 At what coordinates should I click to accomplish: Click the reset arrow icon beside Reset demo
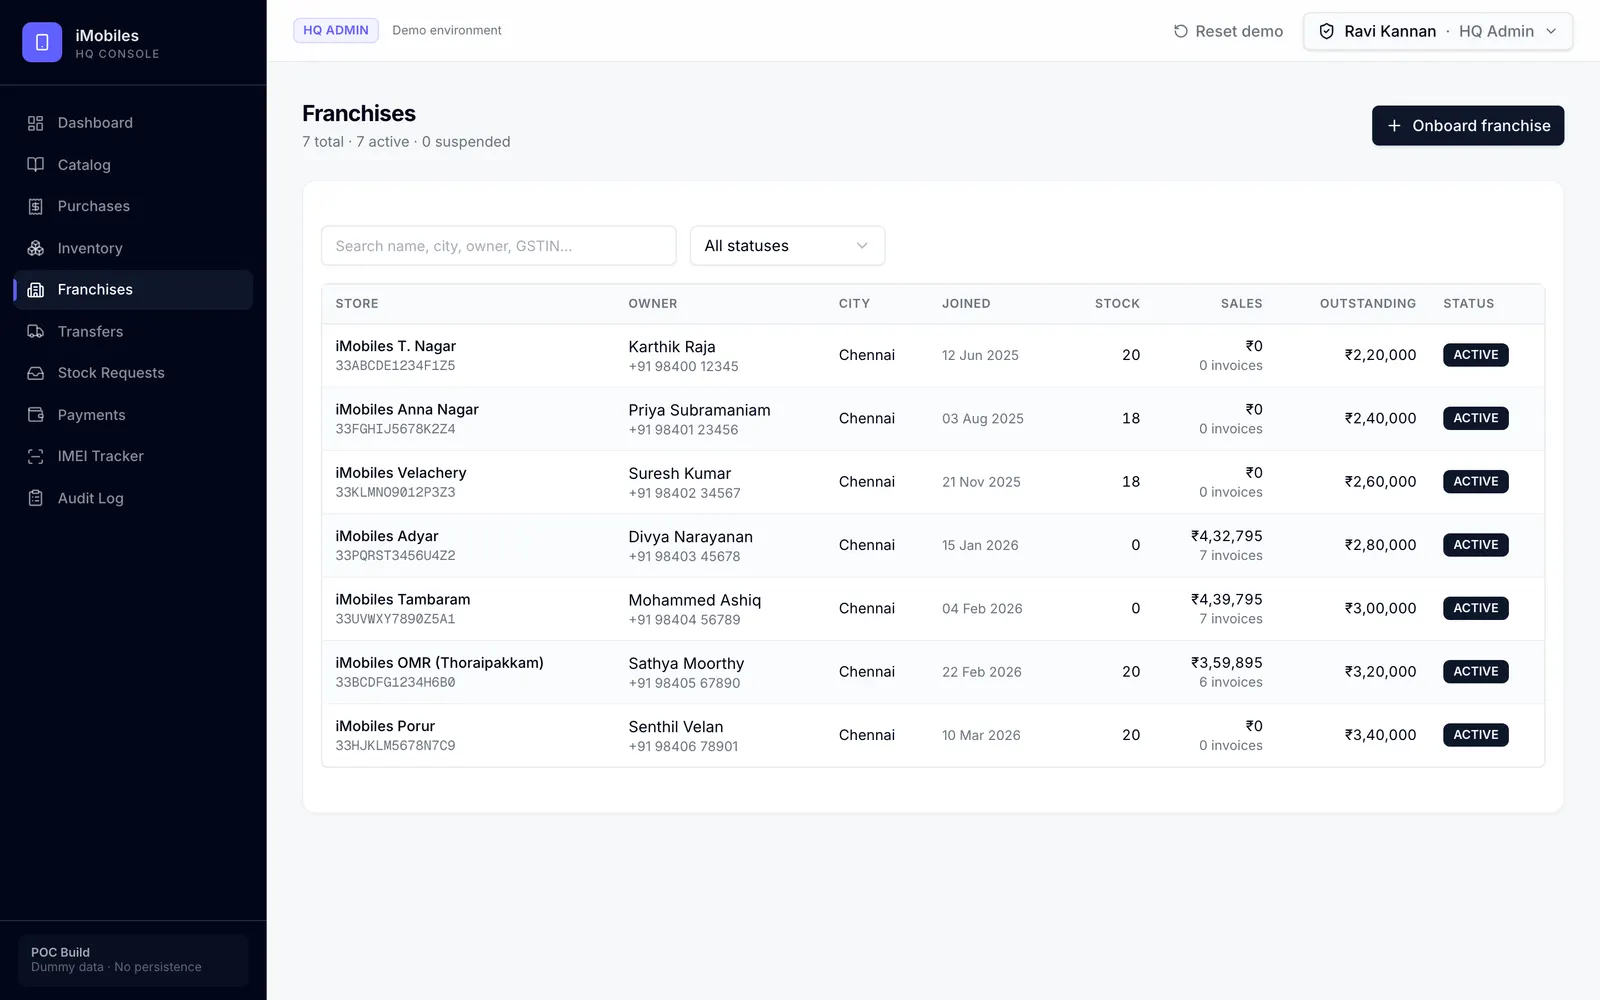click(1181, 31)
